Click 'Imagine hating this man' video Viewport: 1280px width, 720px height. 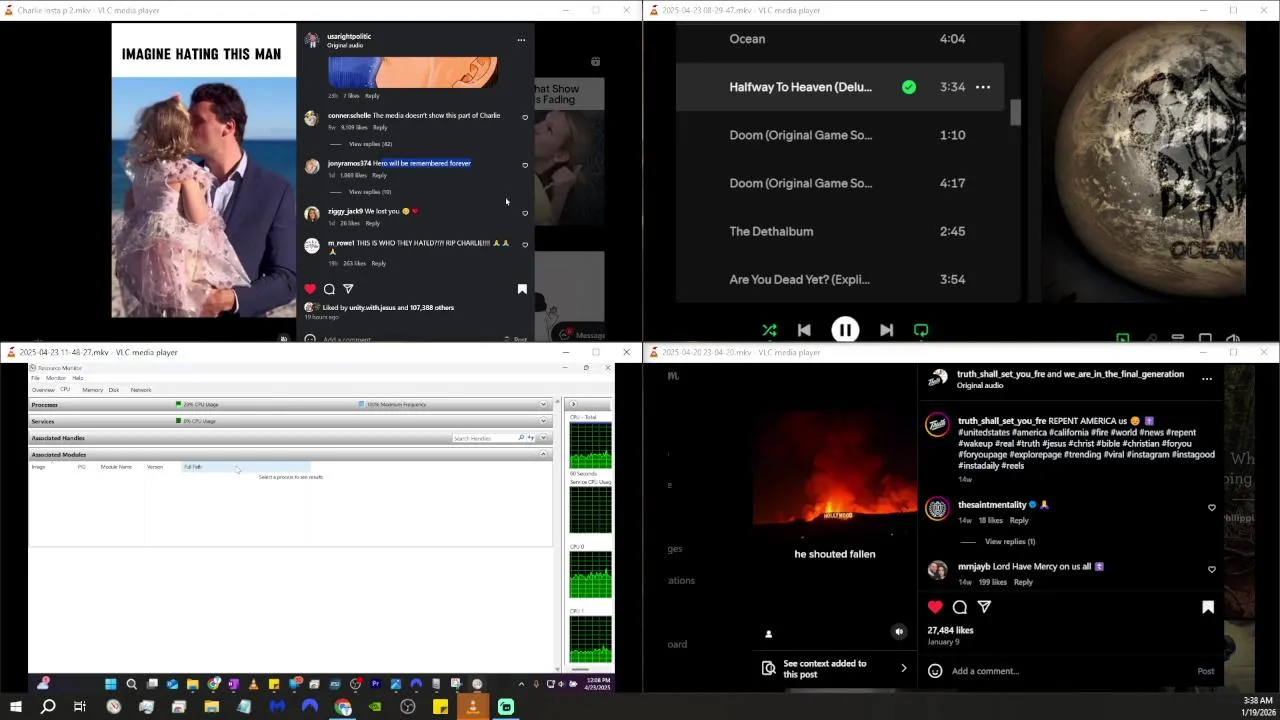[204, 170]
